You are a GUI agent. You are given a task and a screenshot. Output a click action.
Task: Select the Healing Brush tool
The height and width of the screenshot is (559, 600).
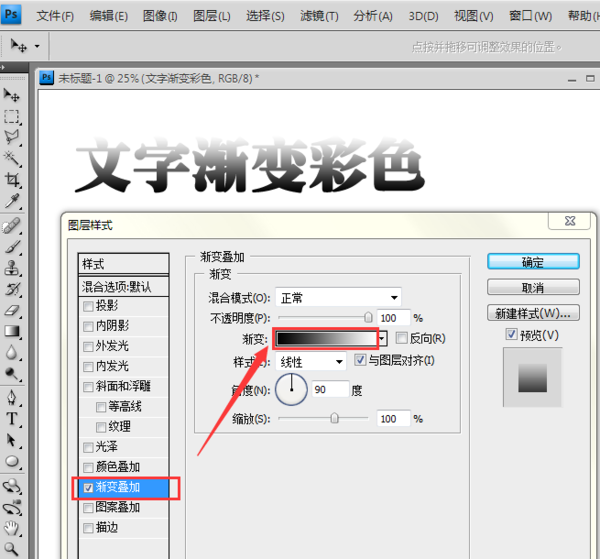pos(11,226)
